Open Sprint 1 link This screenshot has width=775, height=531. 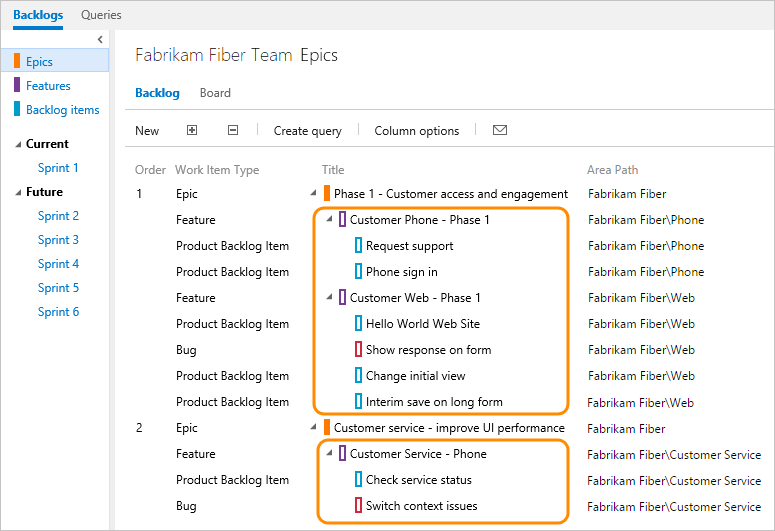pyautogui.click(x=58, y=168)
